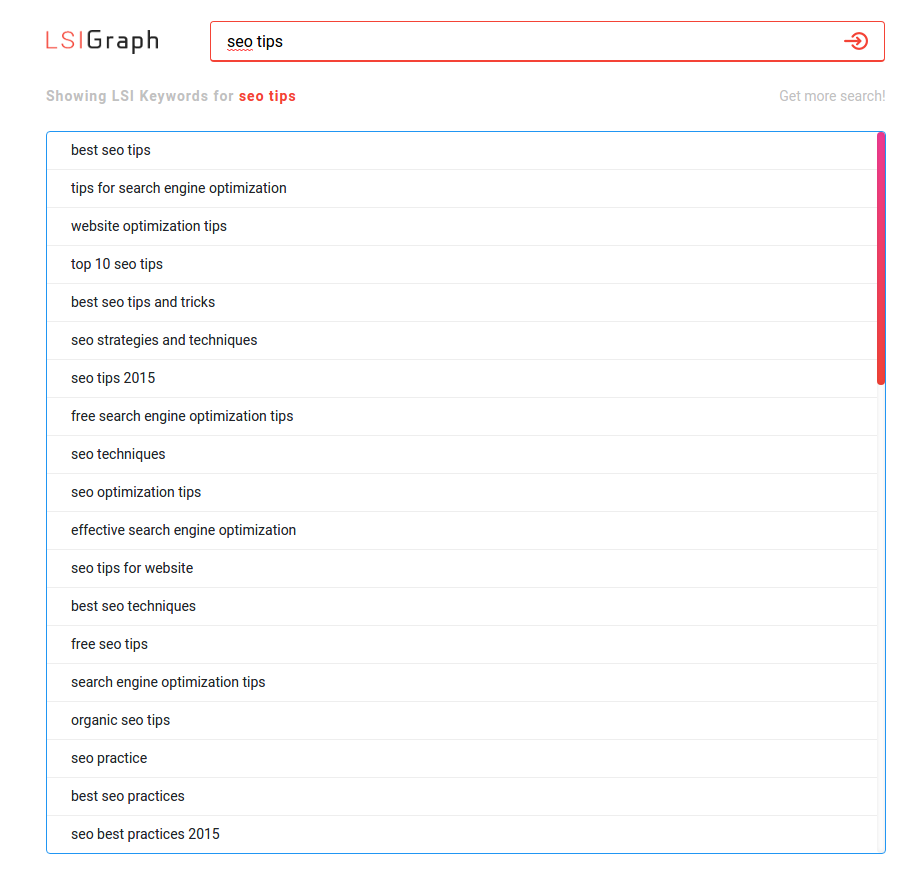Select 'effective search engine optimization' keyword
The image size is (918, 869).
(x=184, y=530)
